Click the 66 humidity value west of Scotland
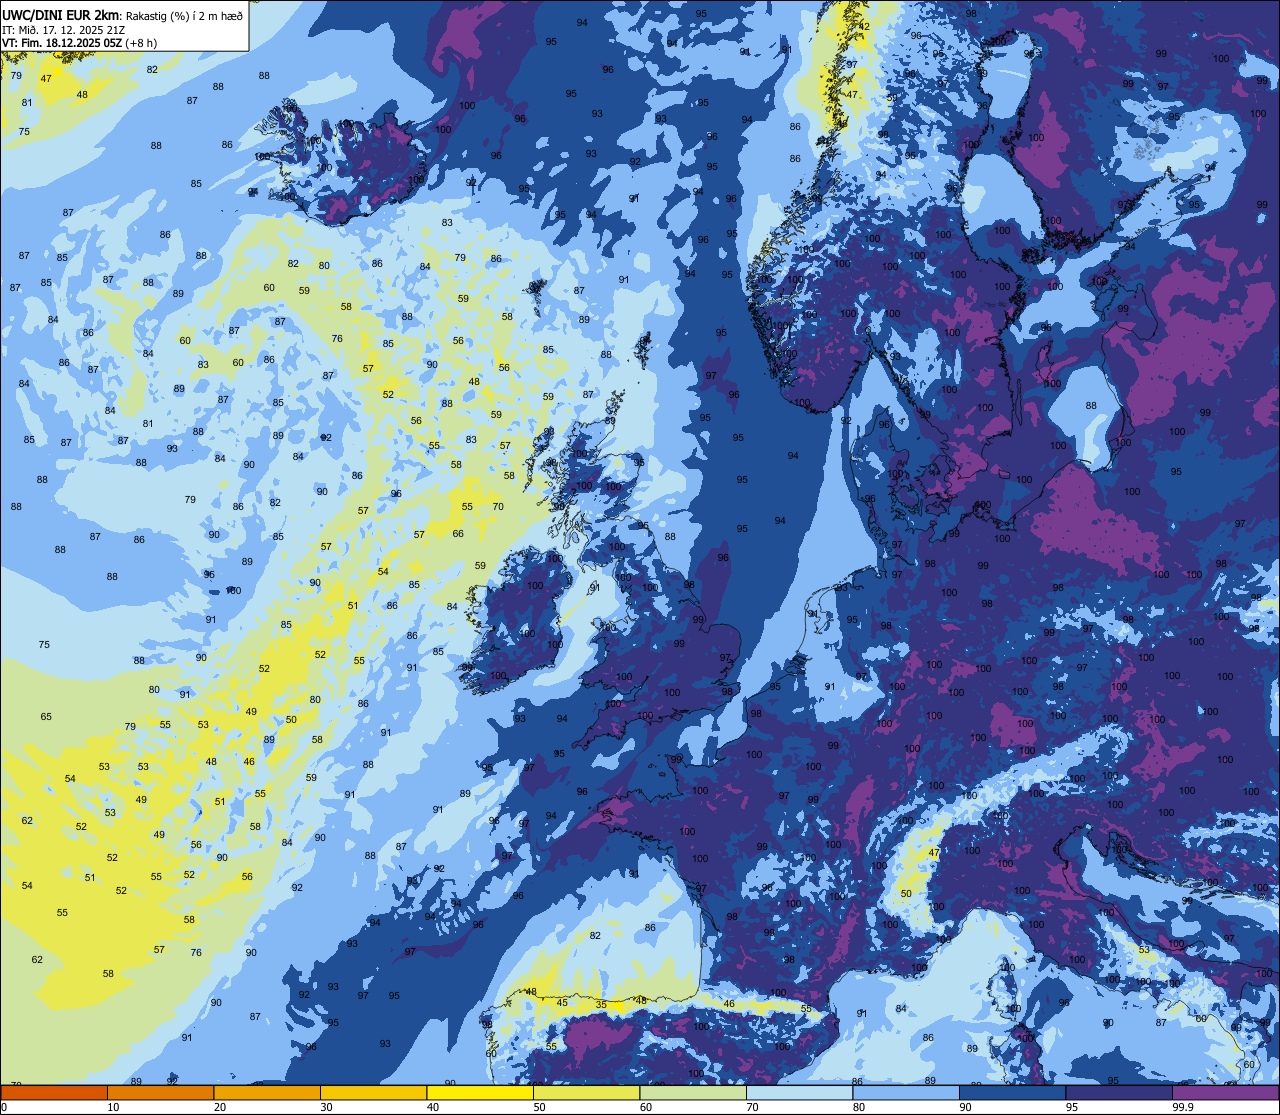 click(x=458, y=533)
